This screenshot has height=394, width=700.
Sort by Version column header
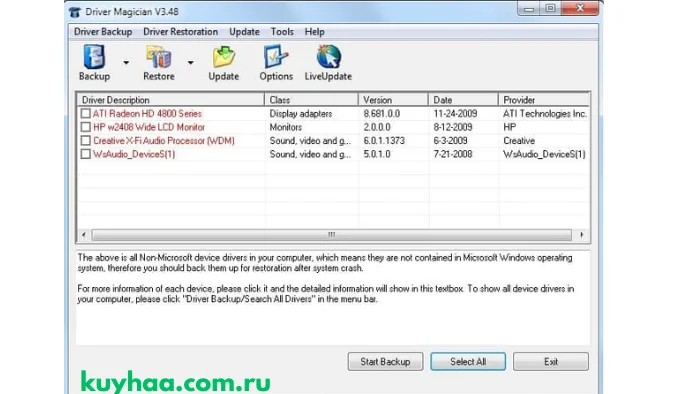click(x=393, y=100)
